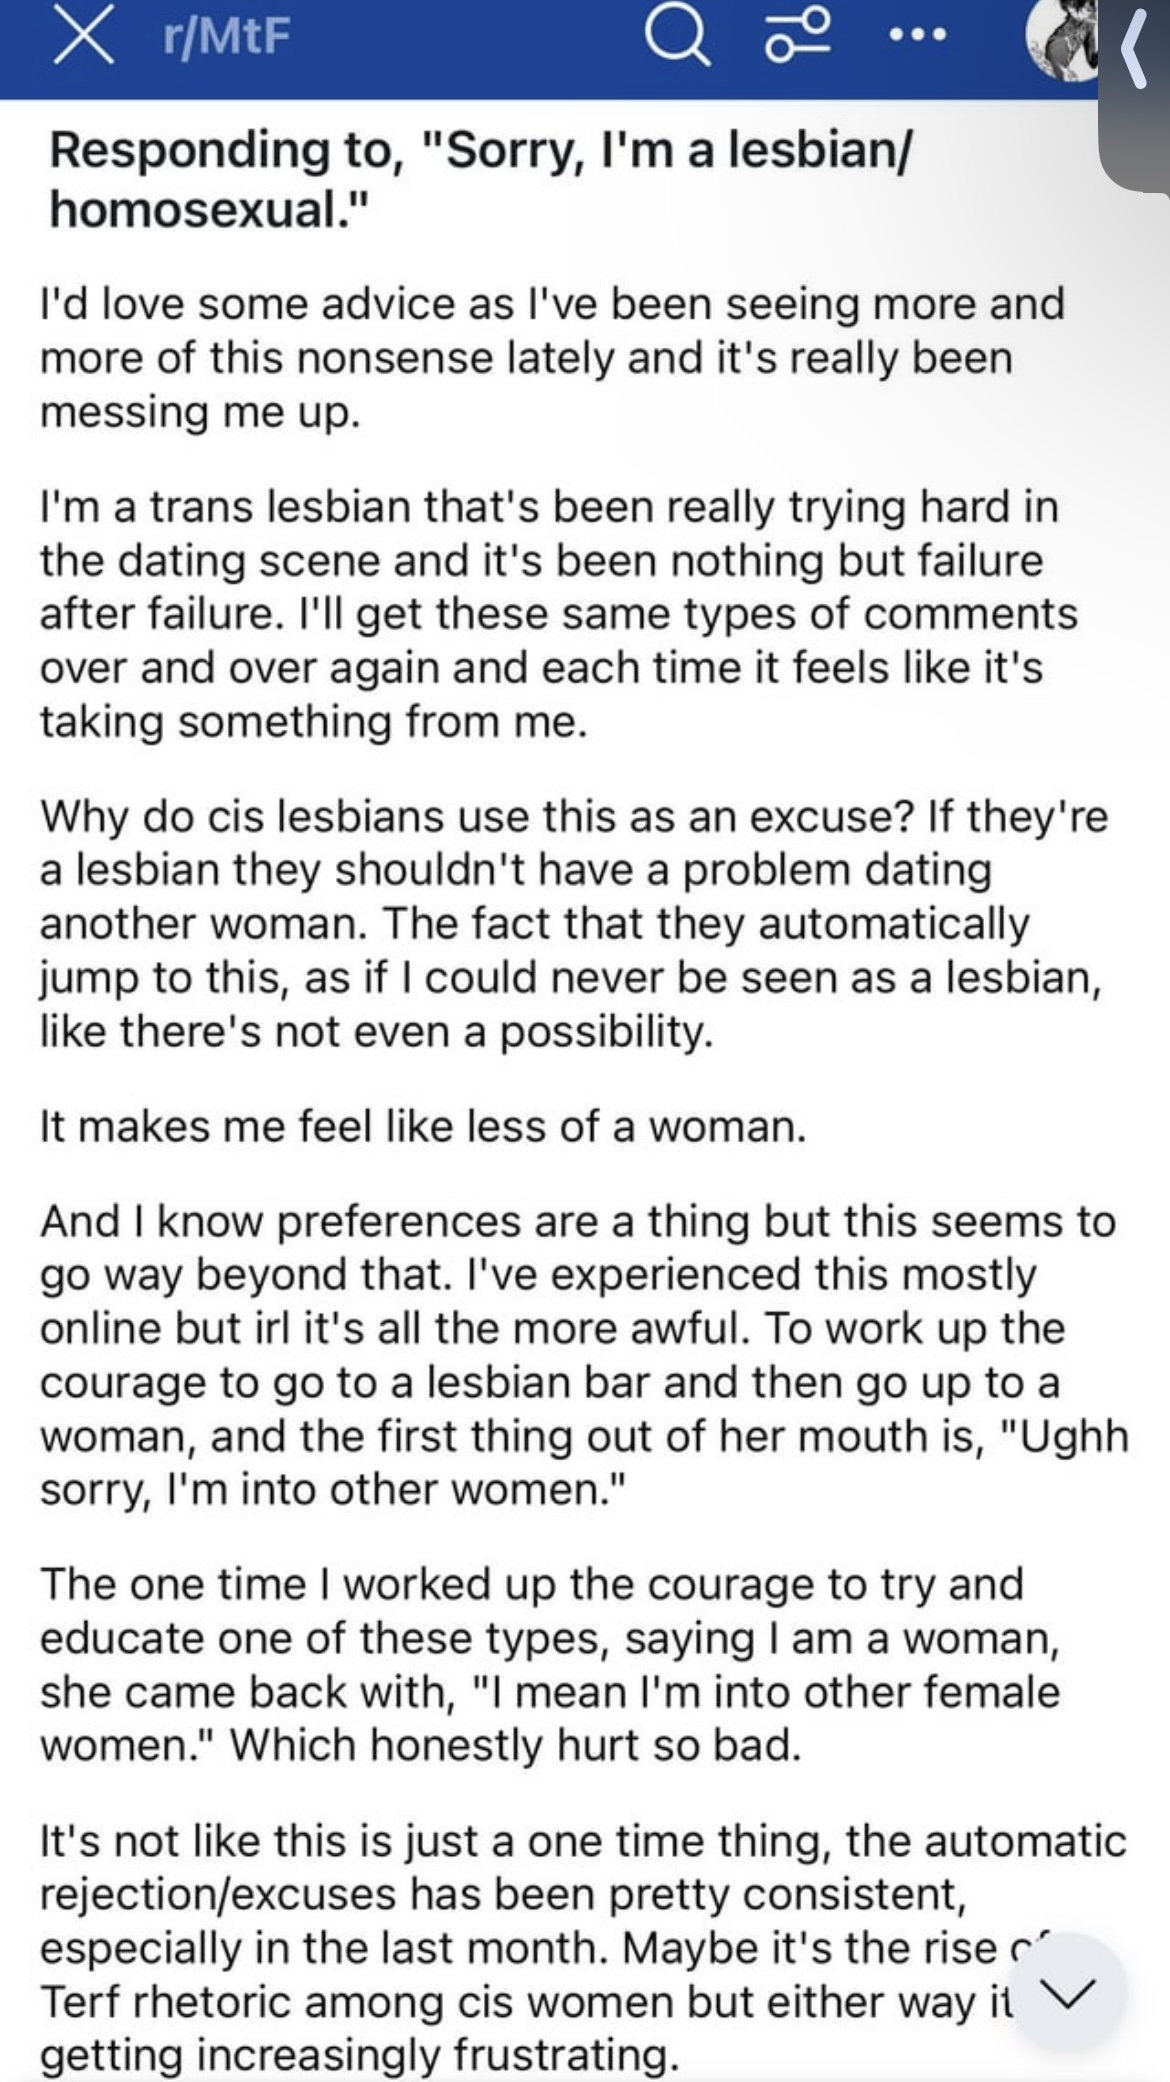Tap the round down-chevron jump button
Image resolution: width=1170 pixels, height=2082 pixels.
1068,1991
